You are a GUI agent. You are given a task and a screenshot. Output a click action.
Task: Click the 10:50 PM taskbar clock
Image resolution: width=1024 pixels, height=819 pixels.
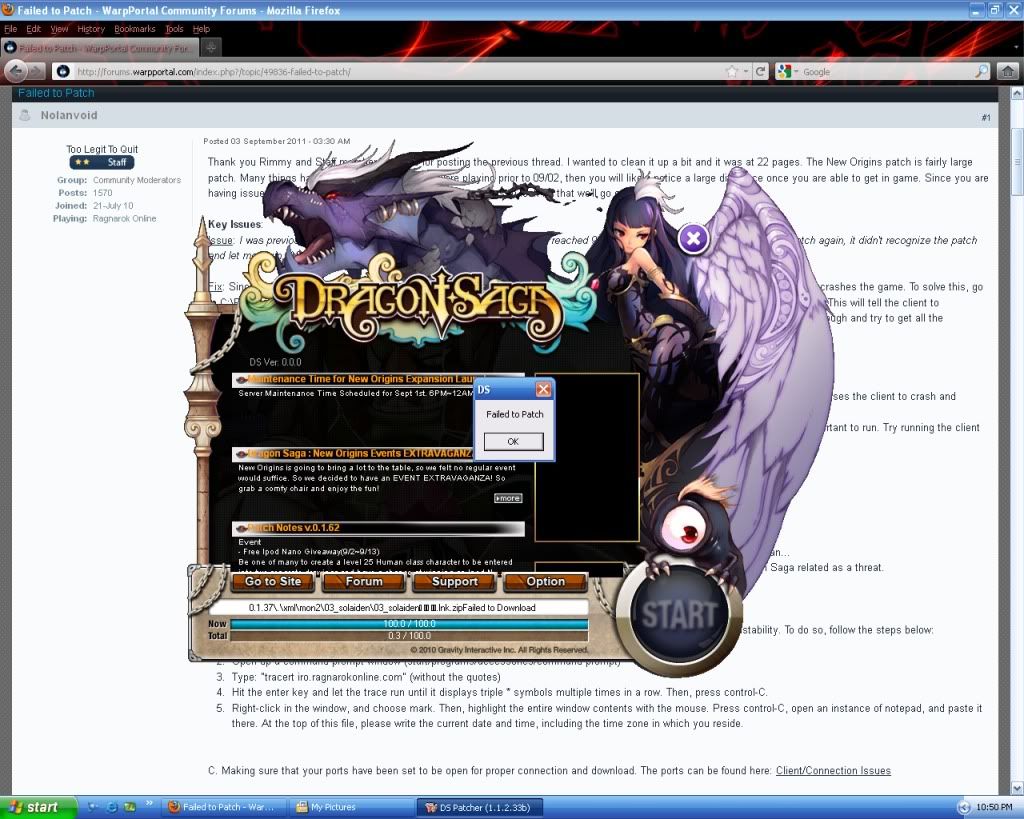coord(995,807)
